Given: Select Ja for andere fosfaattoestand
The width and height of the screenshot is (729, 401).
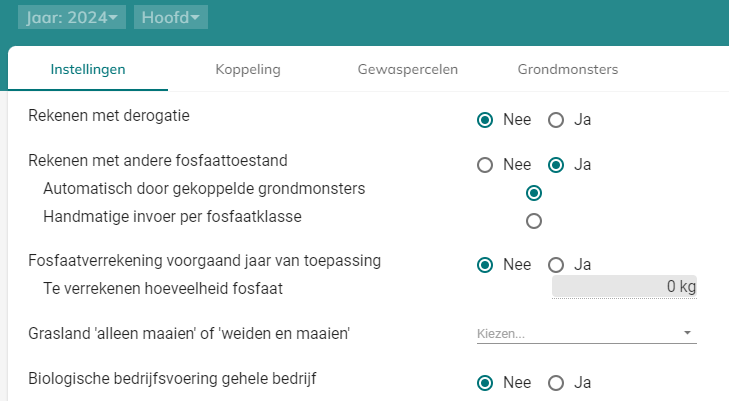Looking at the screenshot, I should click(x=557, y=165).
